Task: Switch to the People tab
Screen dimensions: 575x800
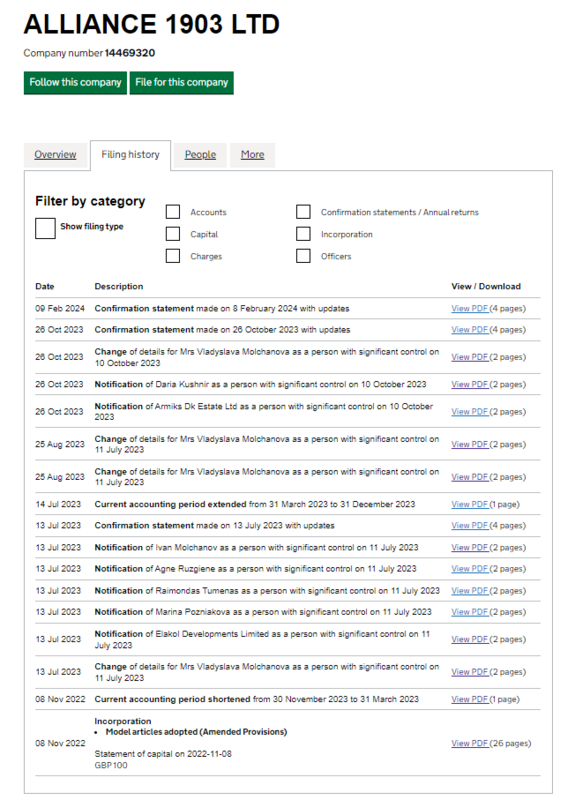Action: click(x=200, y=155)
